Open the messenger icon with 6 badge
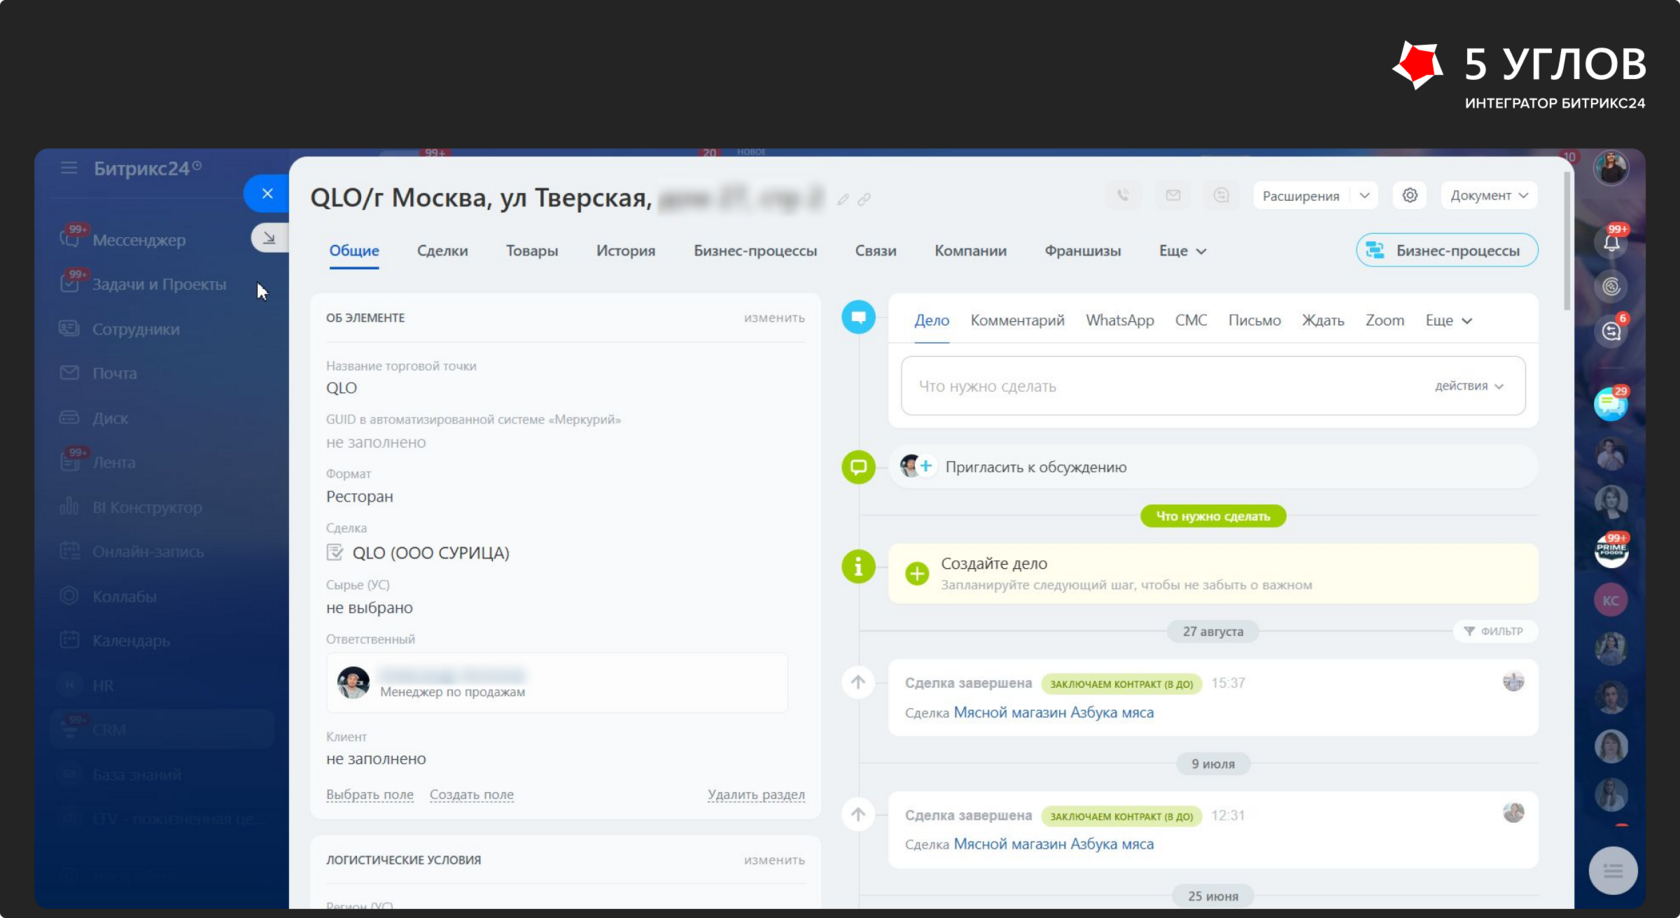 [1611, 331]
